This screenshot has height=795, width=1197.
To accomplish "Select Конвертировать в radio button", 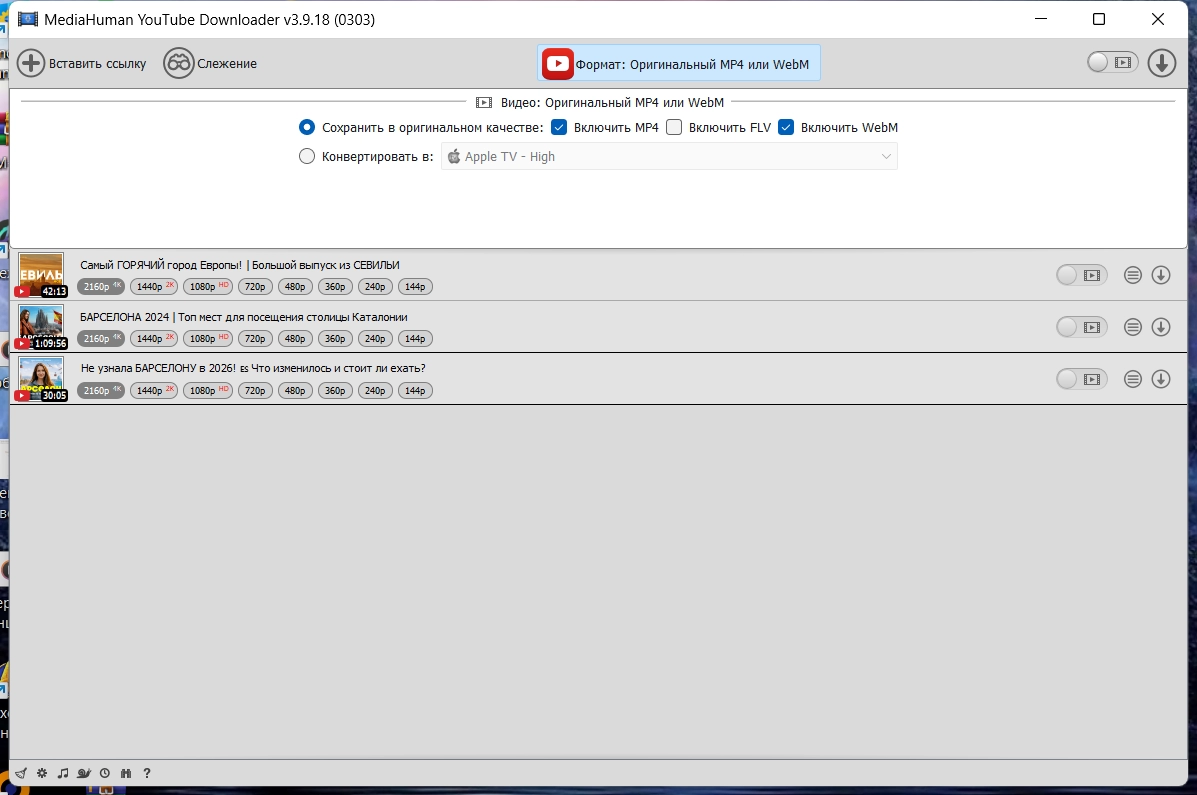I will pos(307,156).
